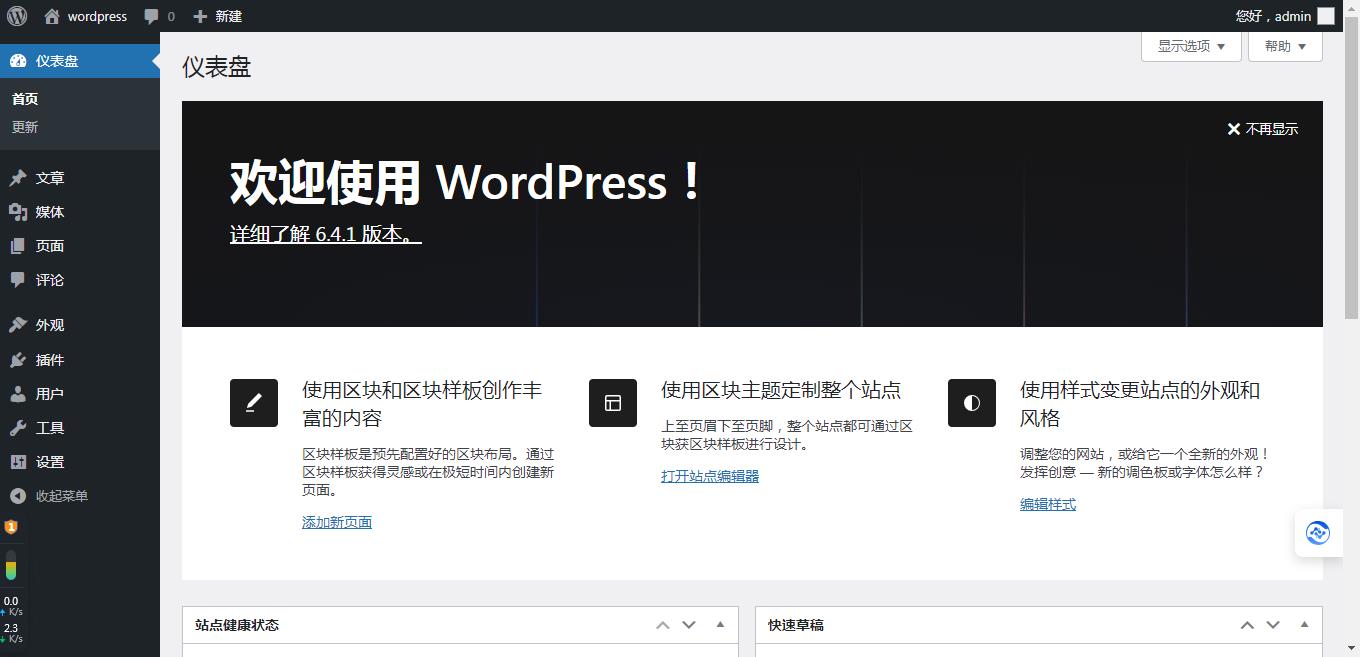Select the 首页 submenu item
The width and height of the screenshot is (1360, 657).
click(25, 99)
